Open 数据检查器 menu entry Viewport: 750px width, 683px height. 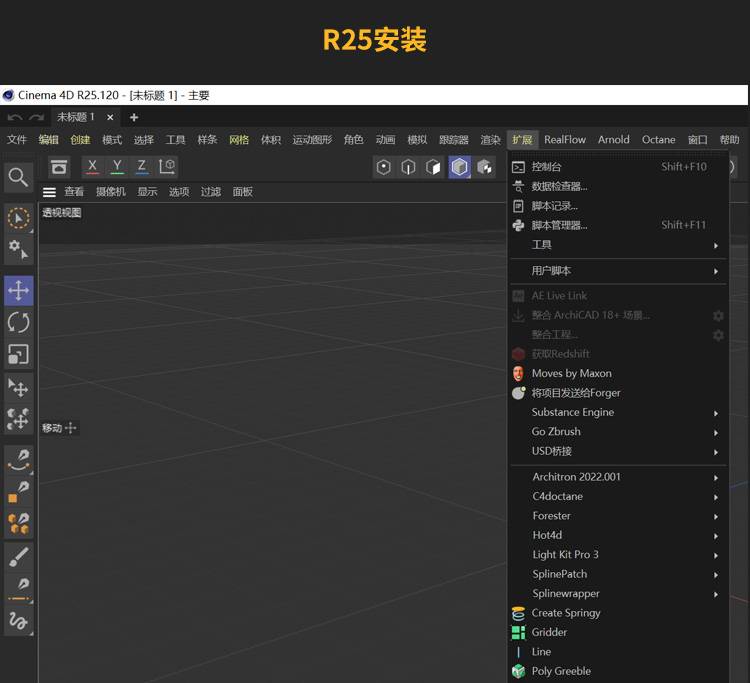[x=618, y=186]
